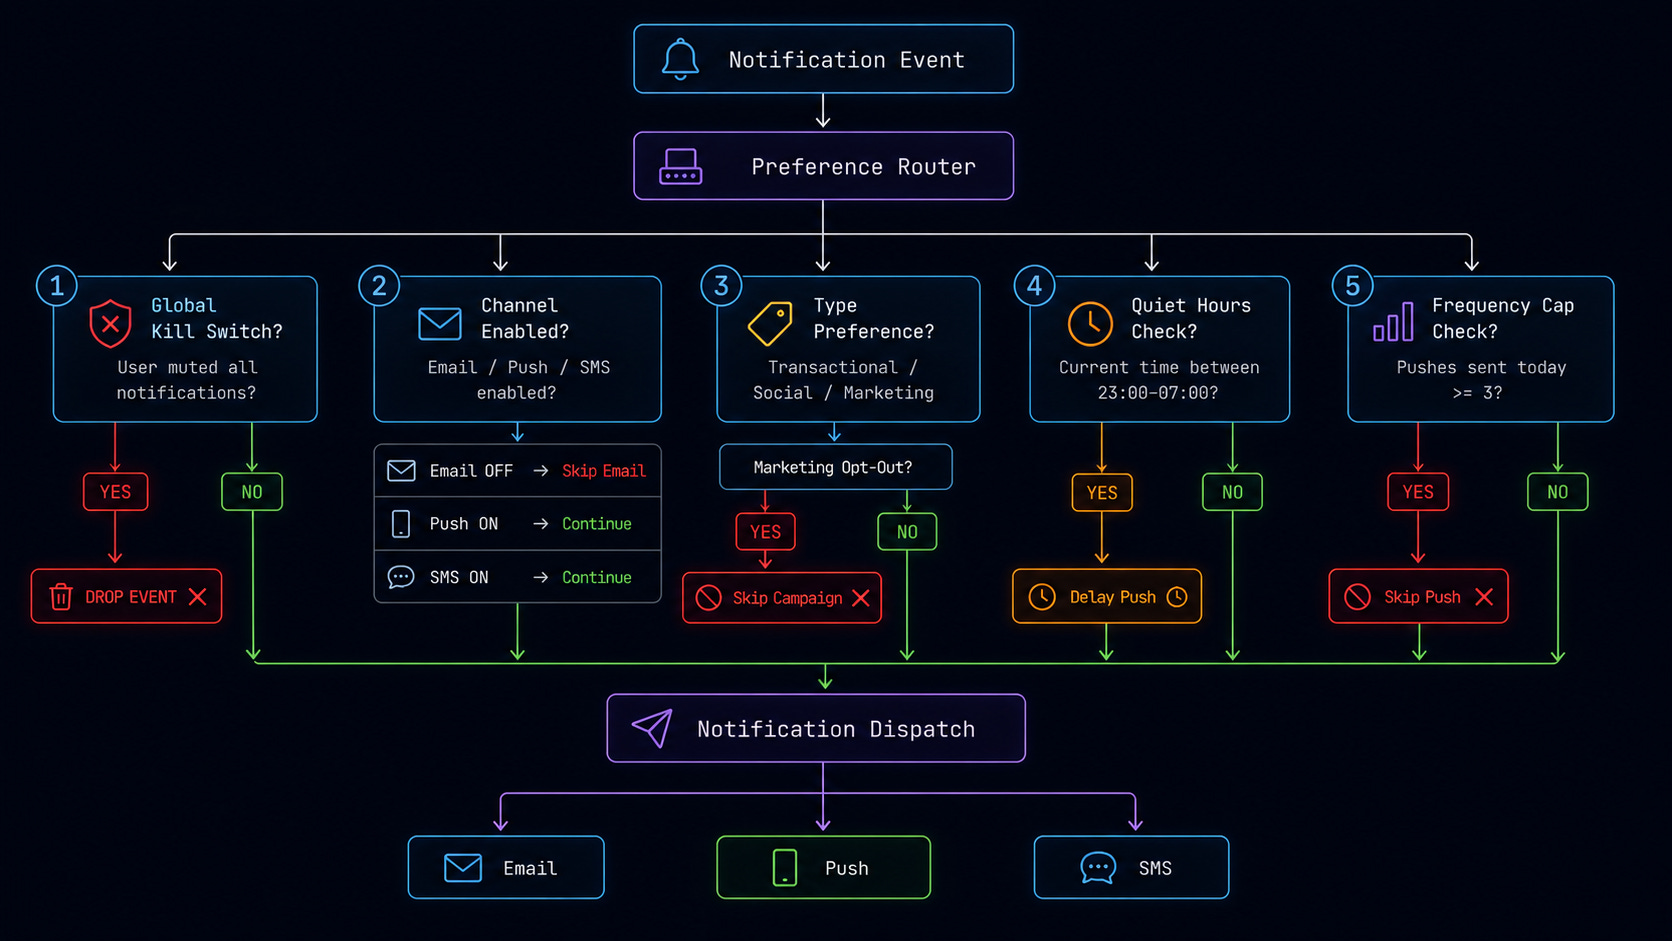This screenshot has width=1672, height=941.
Task: Click the NO label under Quiet Hours Check
Action: 1232,492
